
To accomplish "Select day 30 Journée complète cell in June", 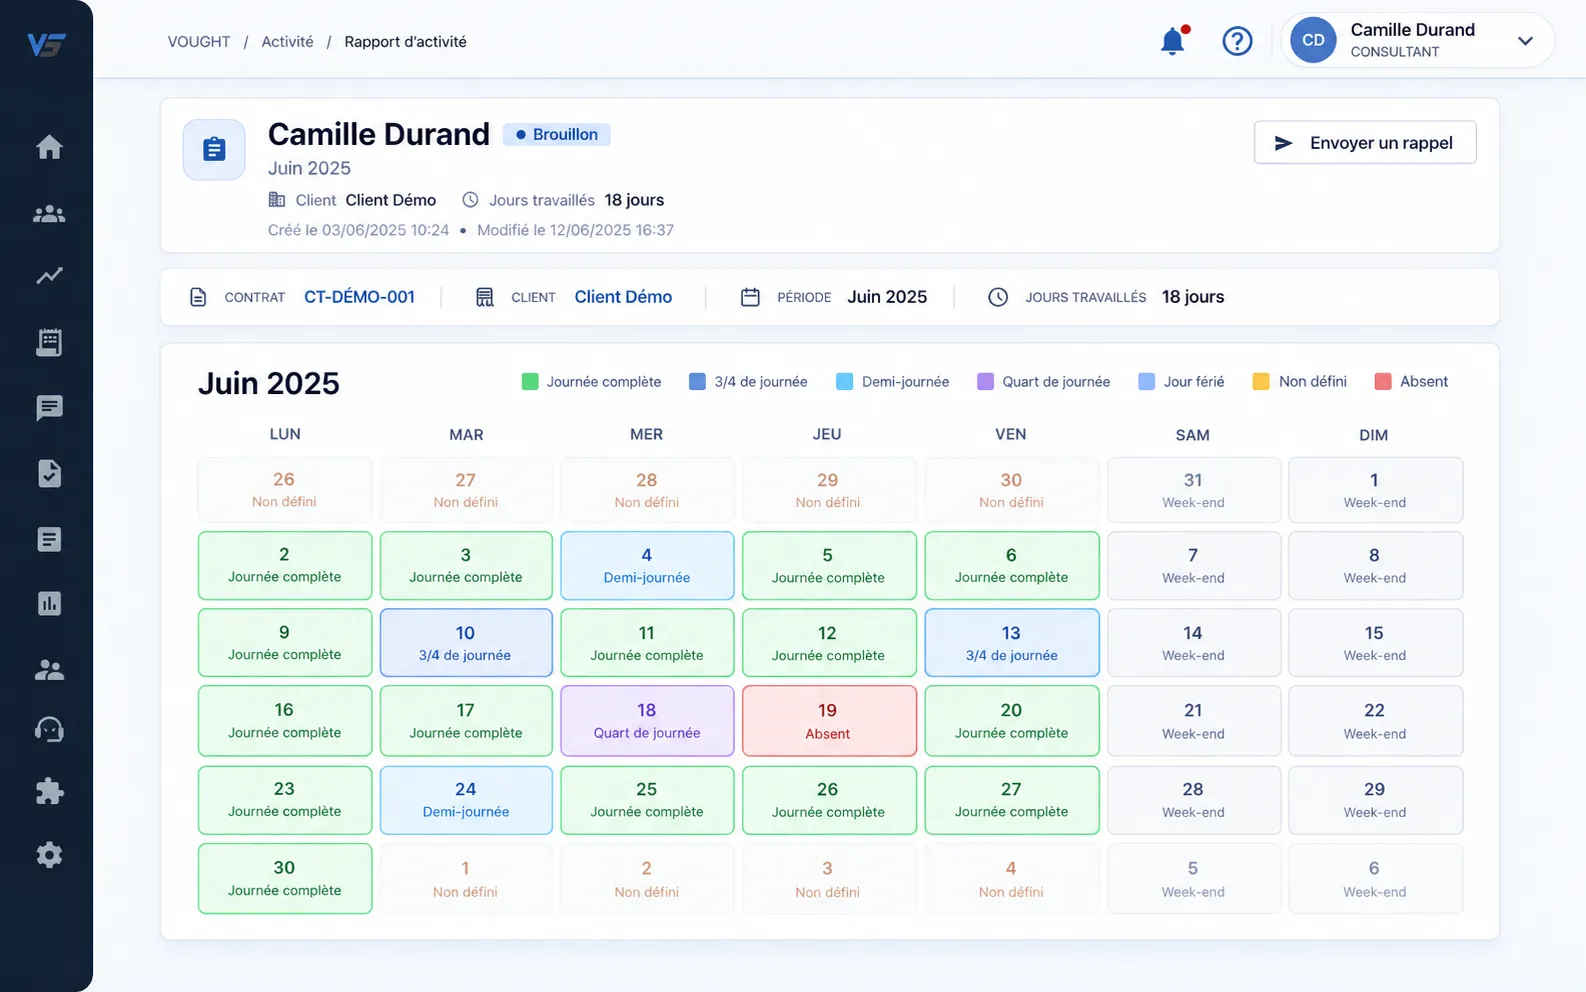I will click(x=285, y=878).
